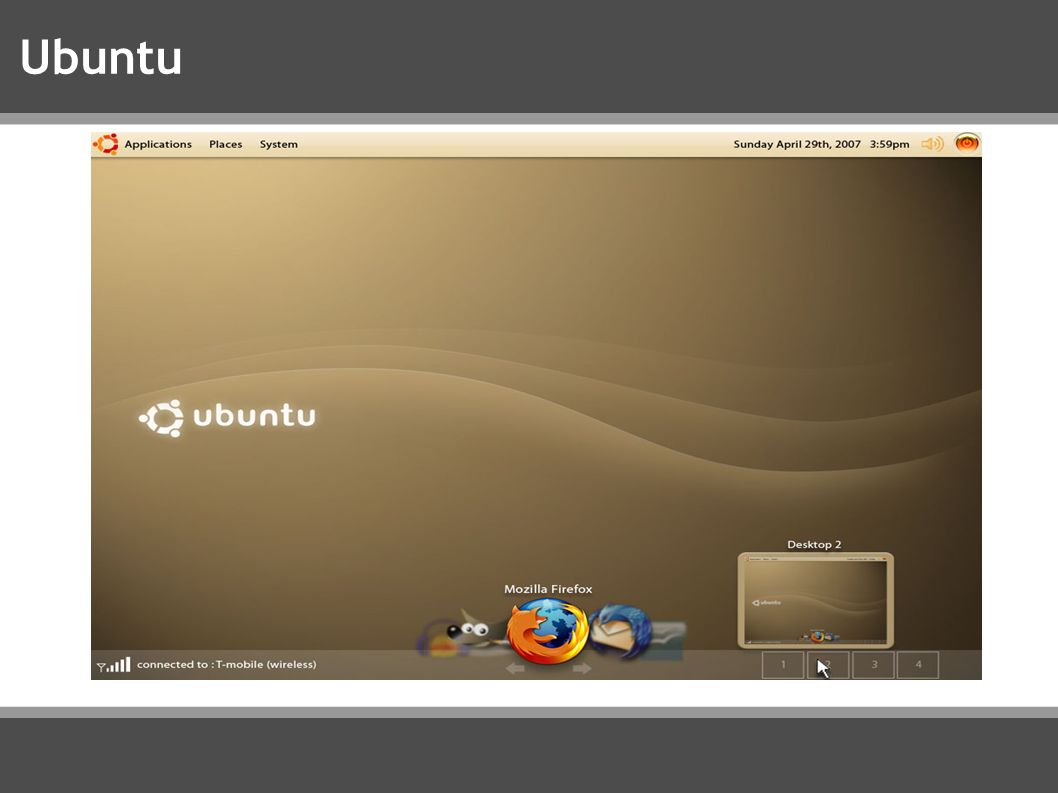Click the dock's right arrow
This screenshot has height=793, width=1058.
582,668
